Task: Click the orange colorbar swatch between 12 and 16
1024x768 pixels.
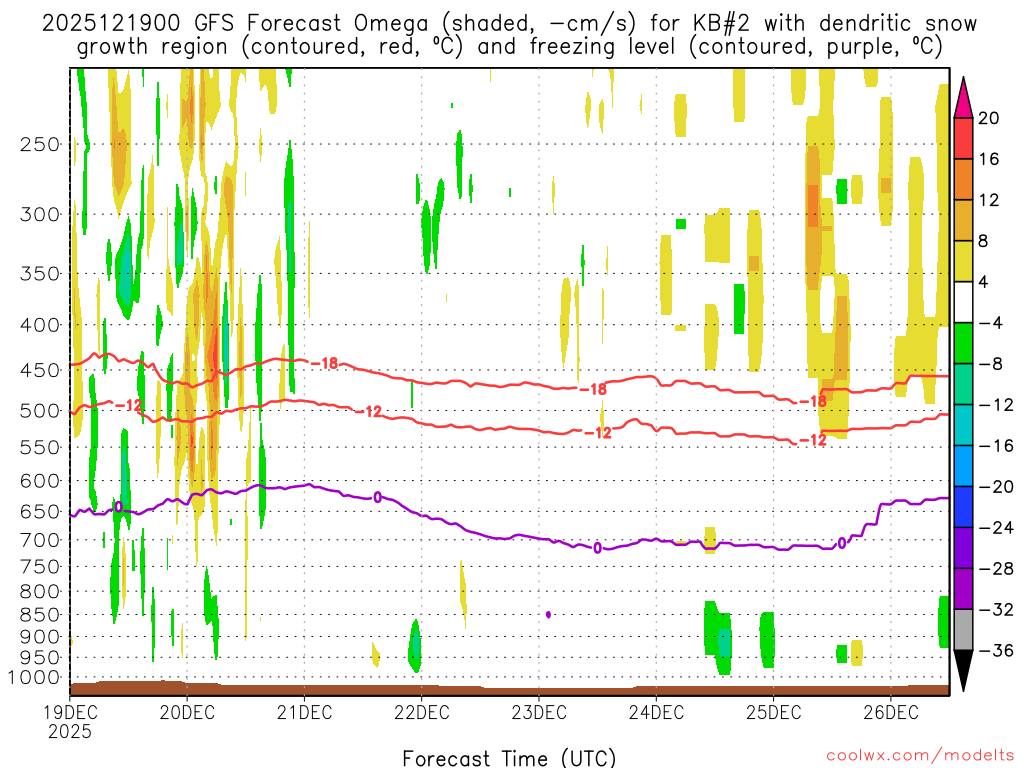Action: [x=963, y=180]
